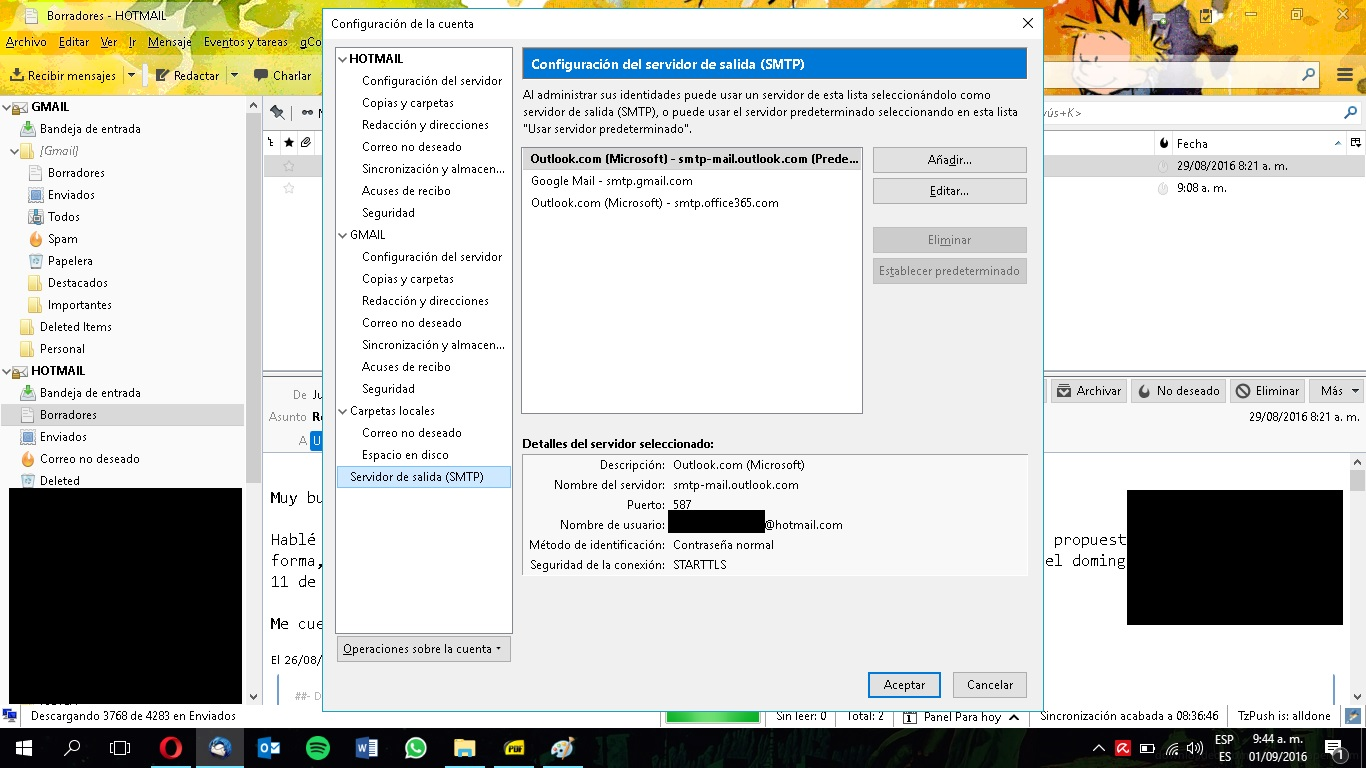Open the Thunderbird hamburger menu
This screenshot has height=768, width=1366.
tap(1346, 75)
